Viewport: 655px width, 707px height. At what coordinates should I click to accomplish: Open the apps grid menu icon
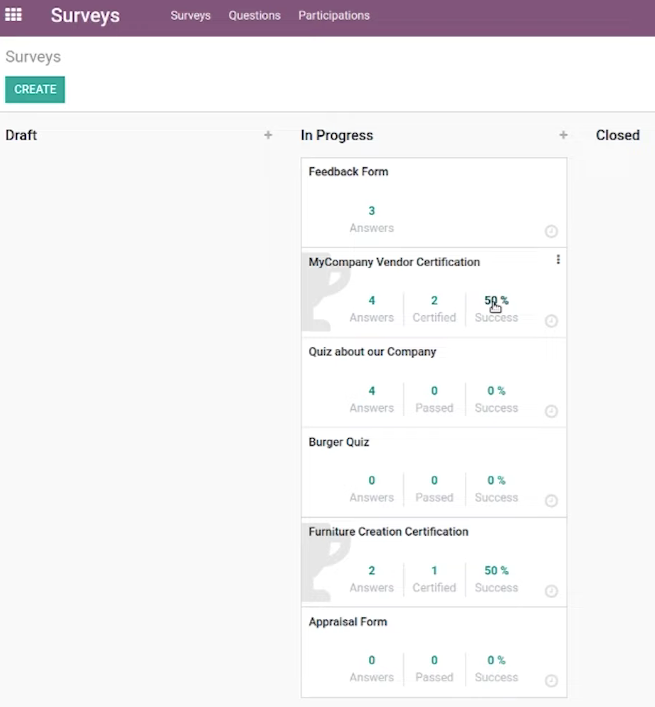tap(13, 15)
